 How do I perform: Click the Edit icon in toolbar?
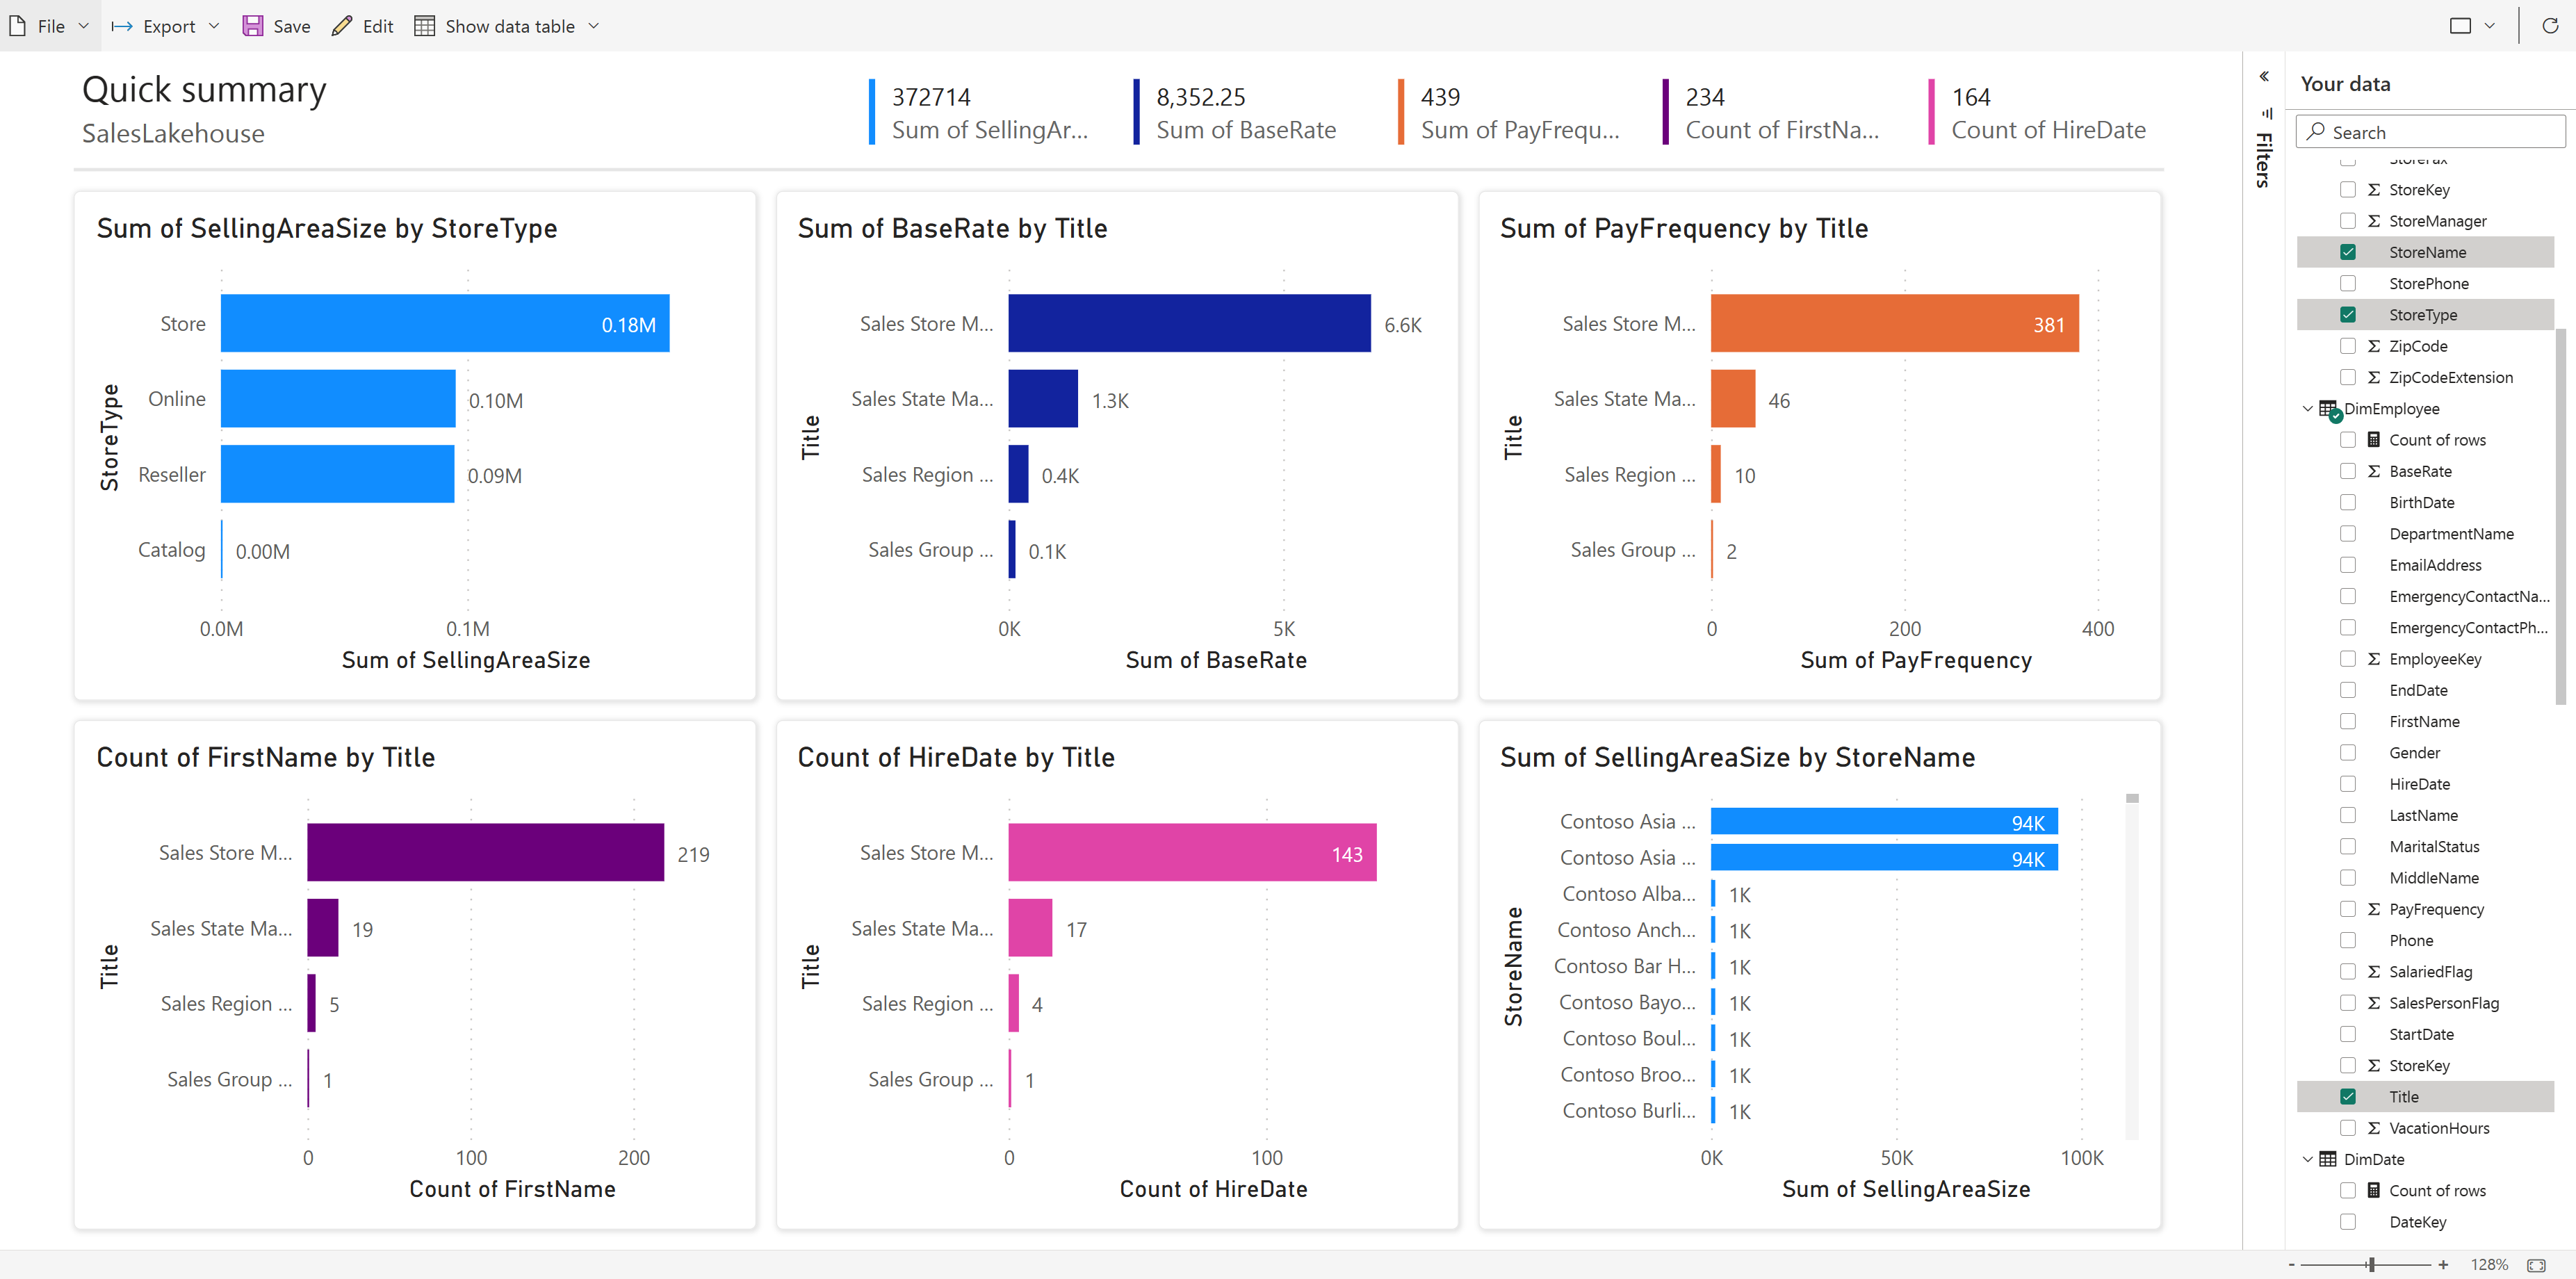[339, 24]
